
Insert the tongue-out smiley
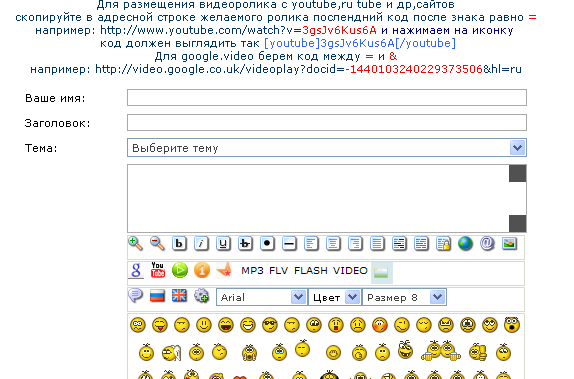coord(160,325)
